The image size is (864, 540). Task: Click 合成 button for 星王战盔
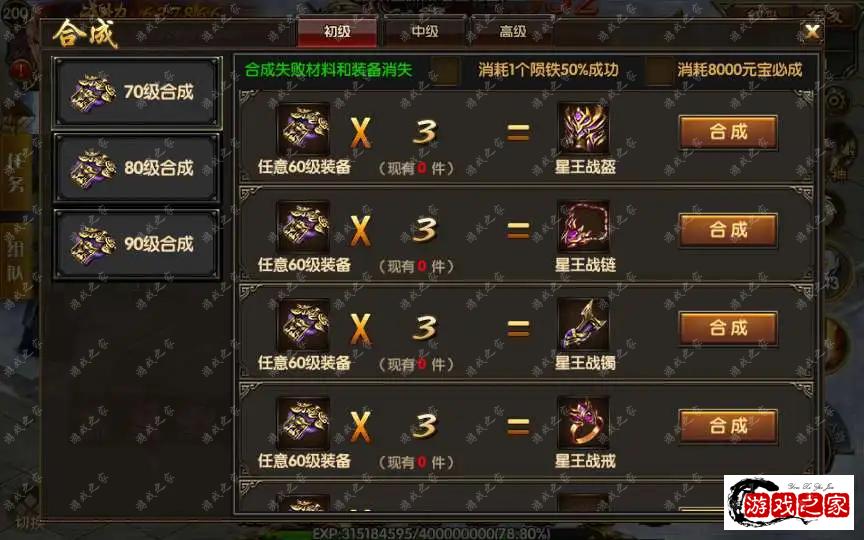728,132
